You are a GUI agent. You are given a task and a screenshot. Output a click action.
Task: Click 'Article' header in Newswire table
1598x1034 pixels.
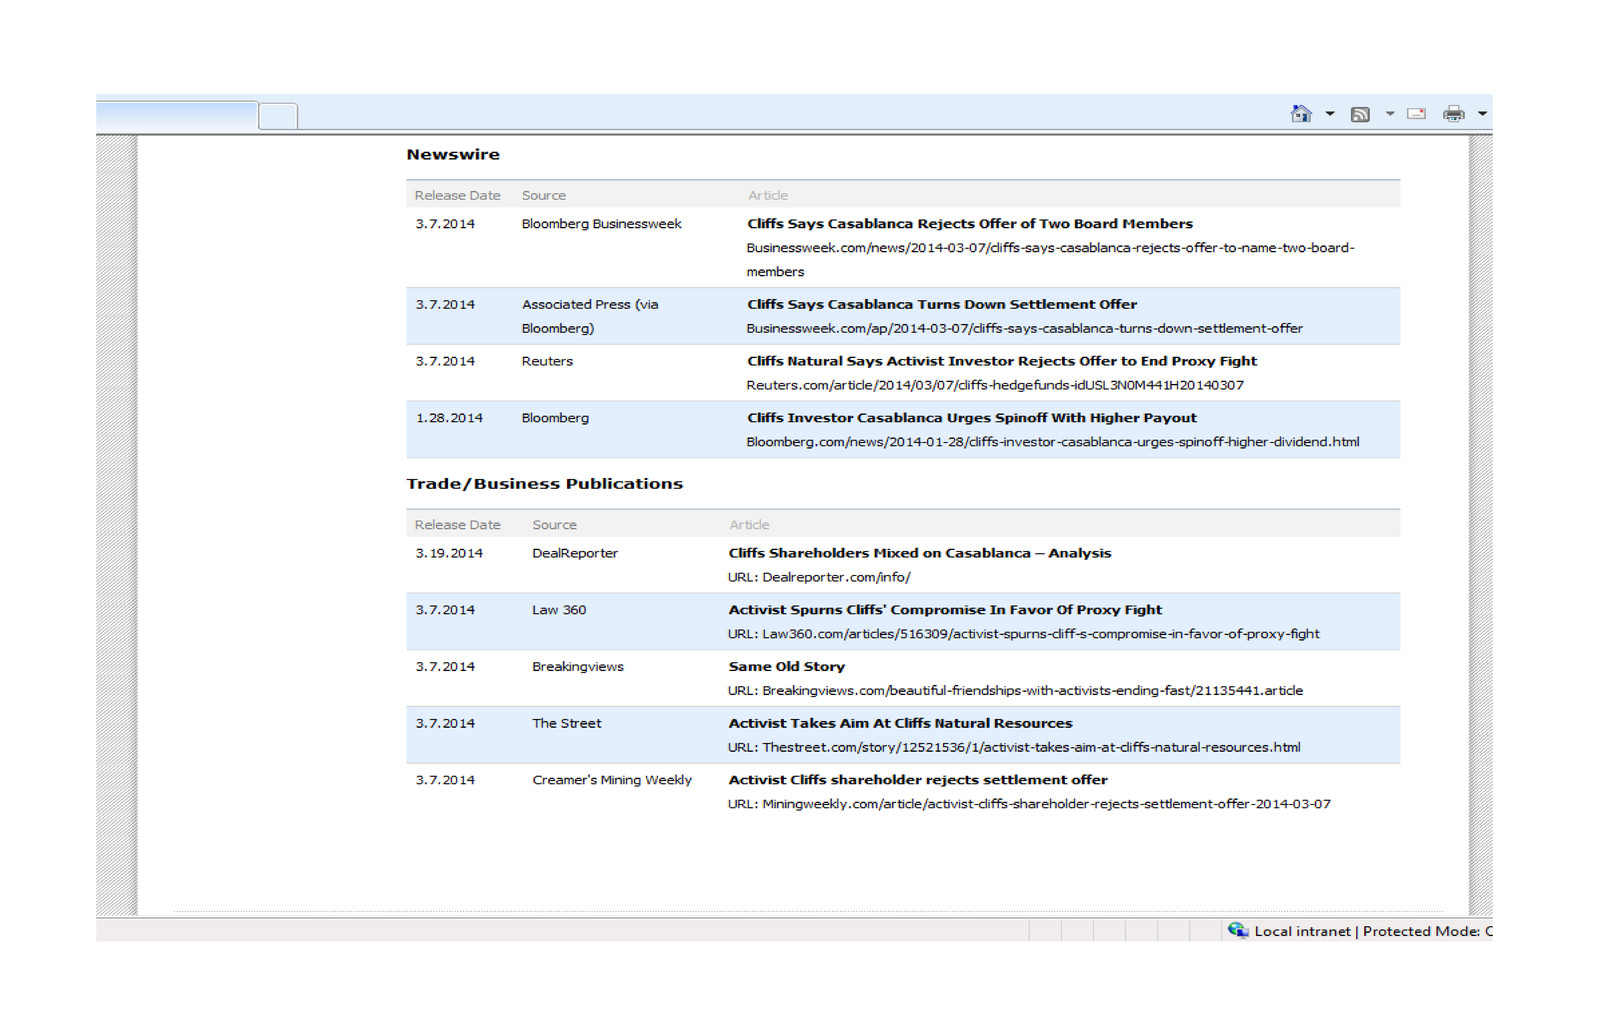(768, 196)
